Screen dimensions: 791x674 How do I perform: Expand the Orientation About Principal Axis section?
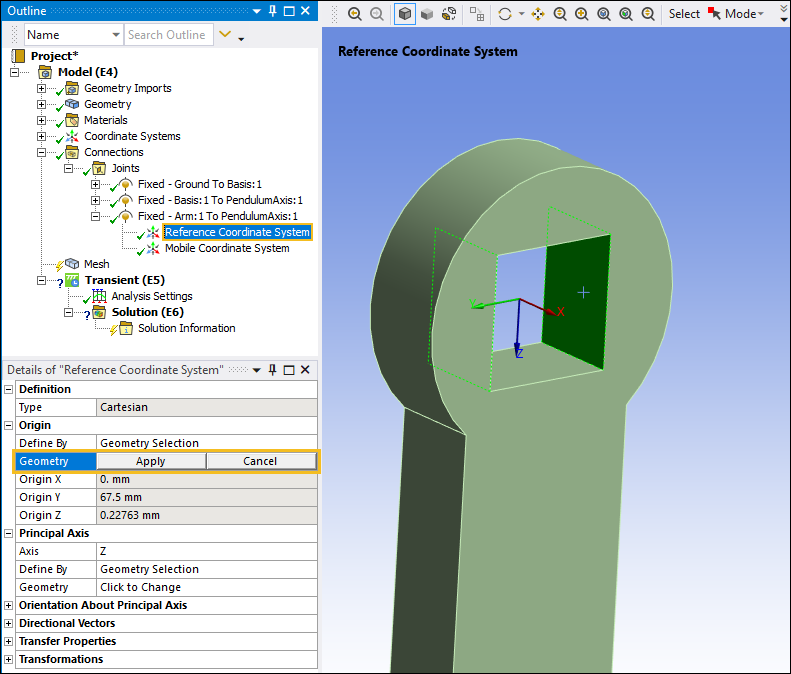point(9,605)
